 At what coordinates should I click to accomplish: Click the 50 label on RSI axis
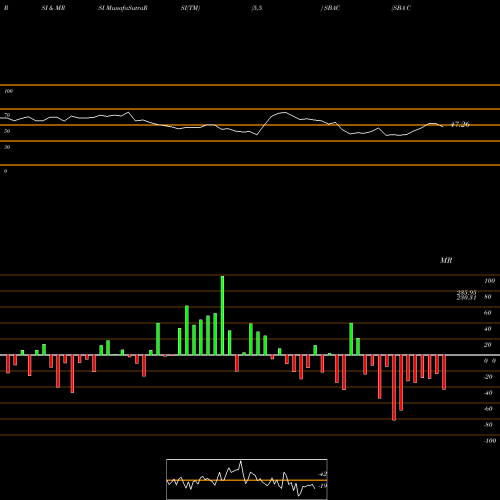point(7,131)
